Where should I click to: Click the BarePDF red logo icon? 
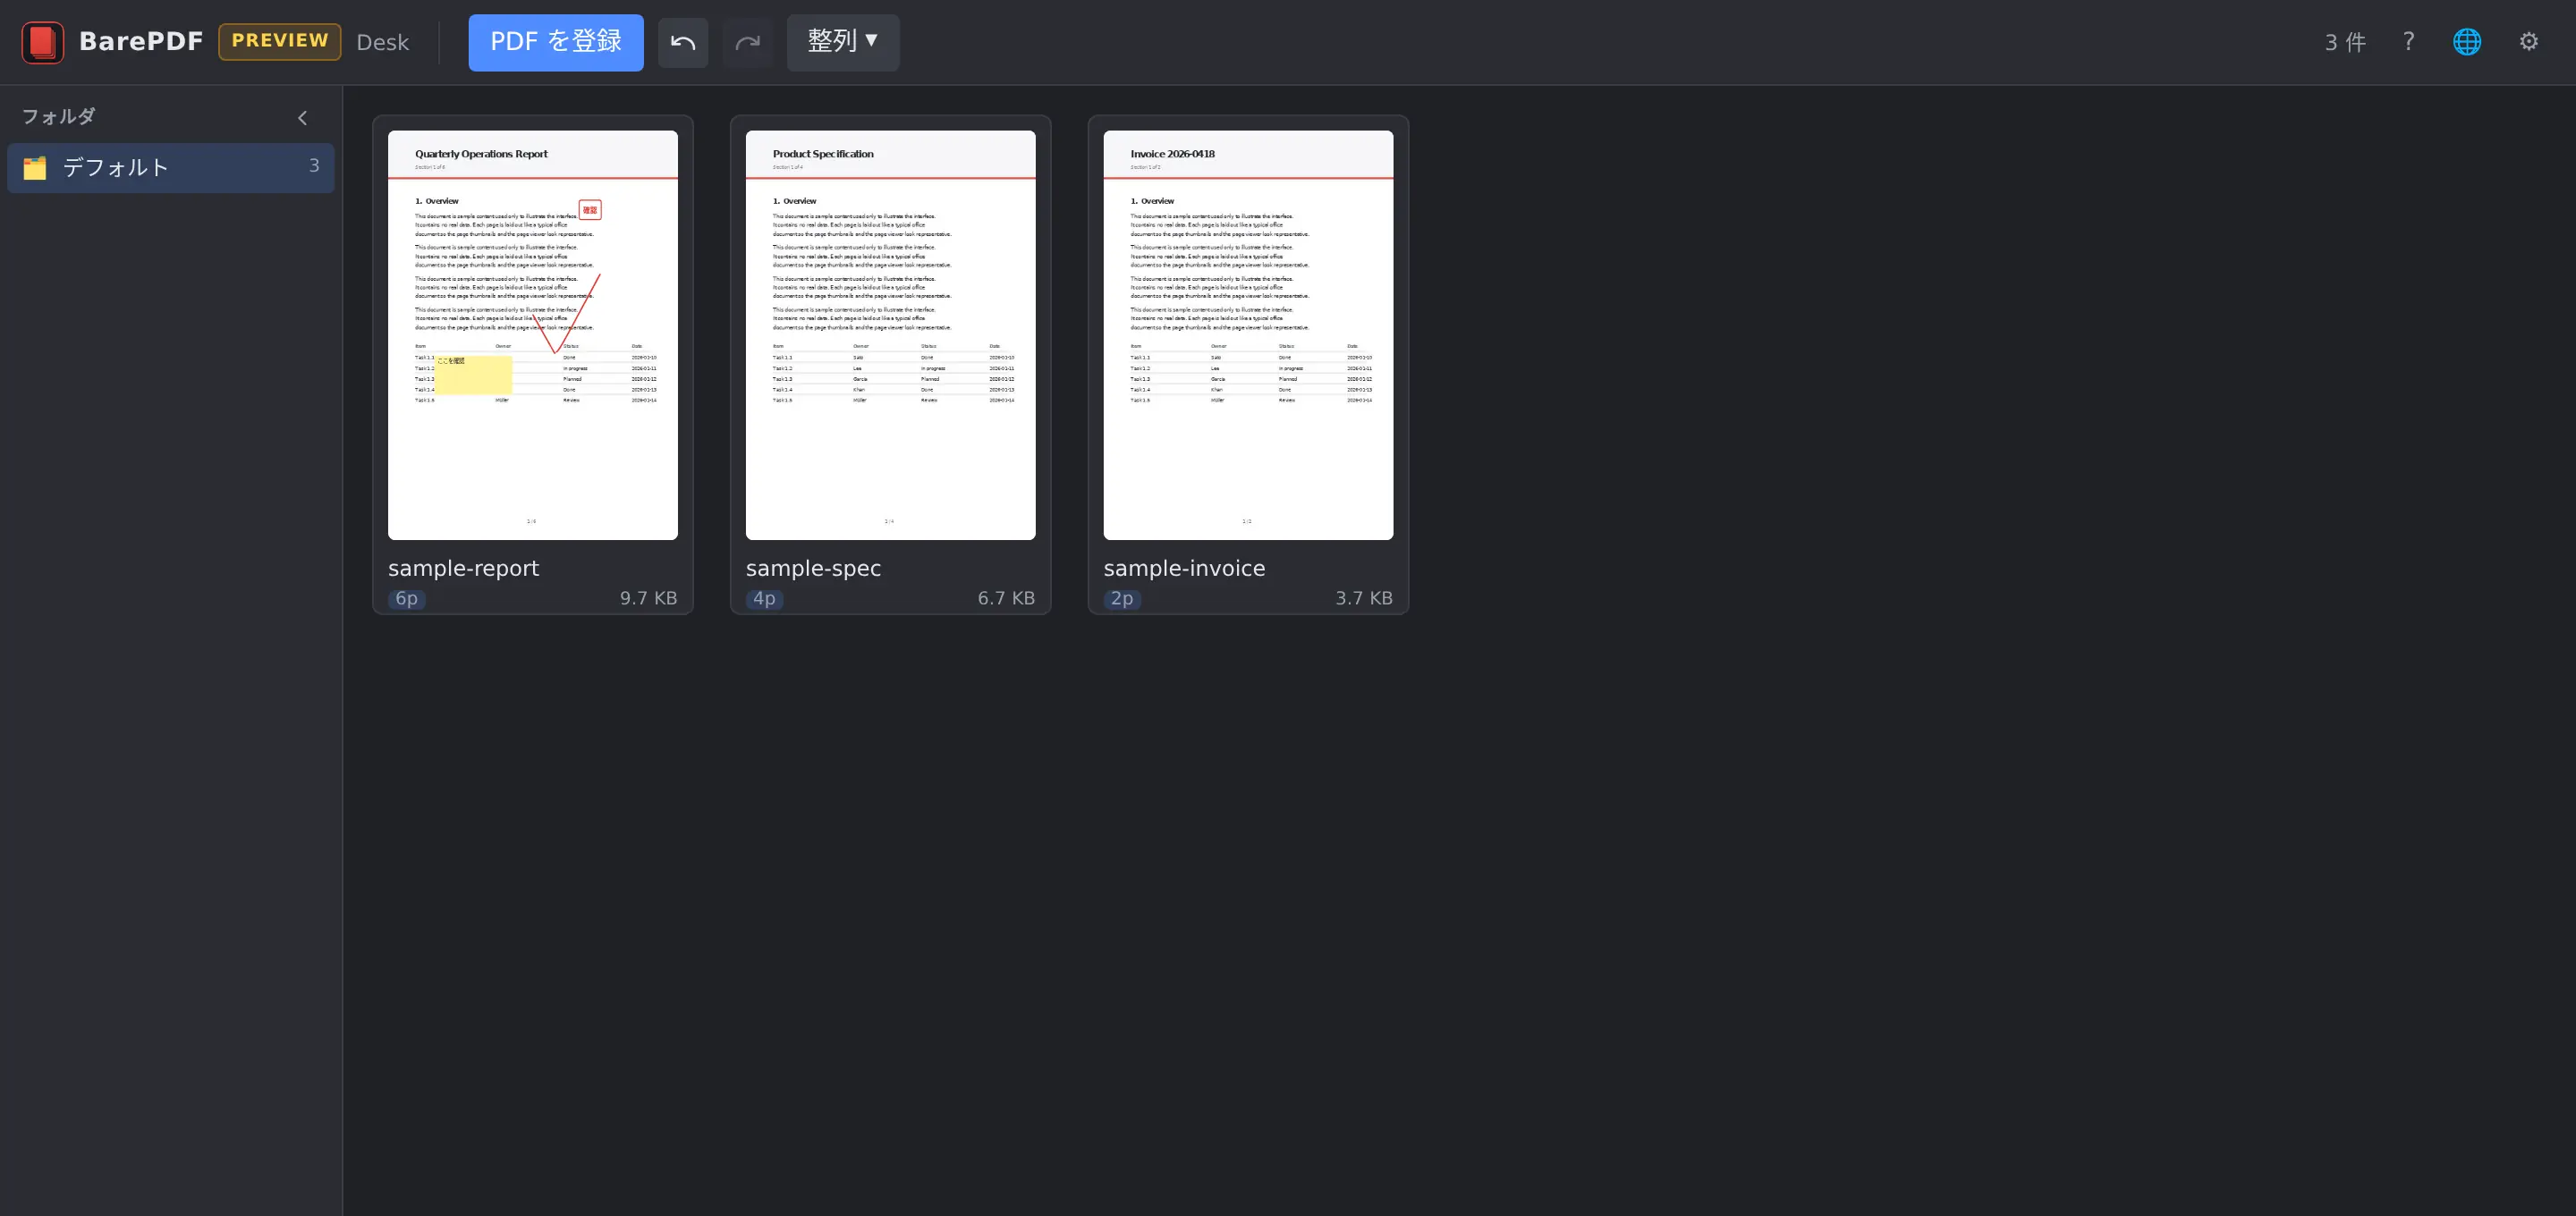coord(42,42)
